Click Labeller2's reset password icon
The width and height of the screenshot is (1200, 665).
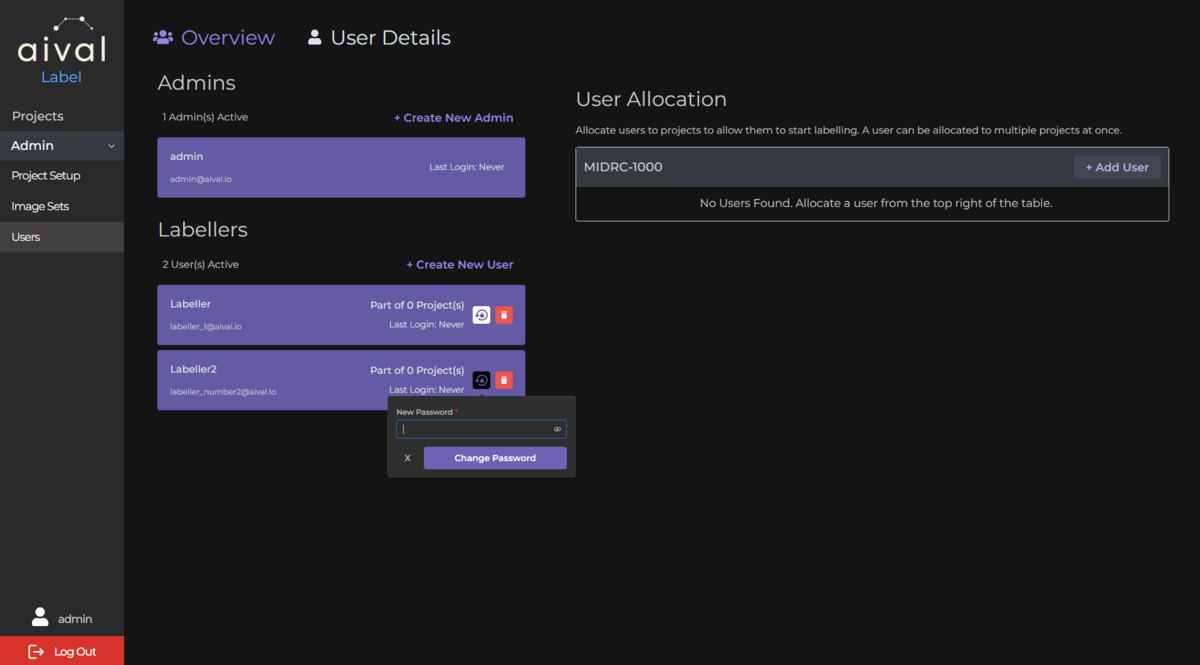[481, 380]
